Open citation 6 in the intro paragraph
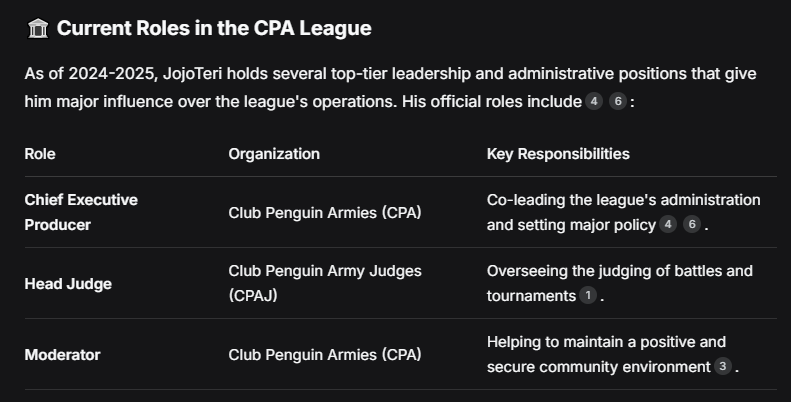This screenshot has width=791, height=402. coord(618,102)
